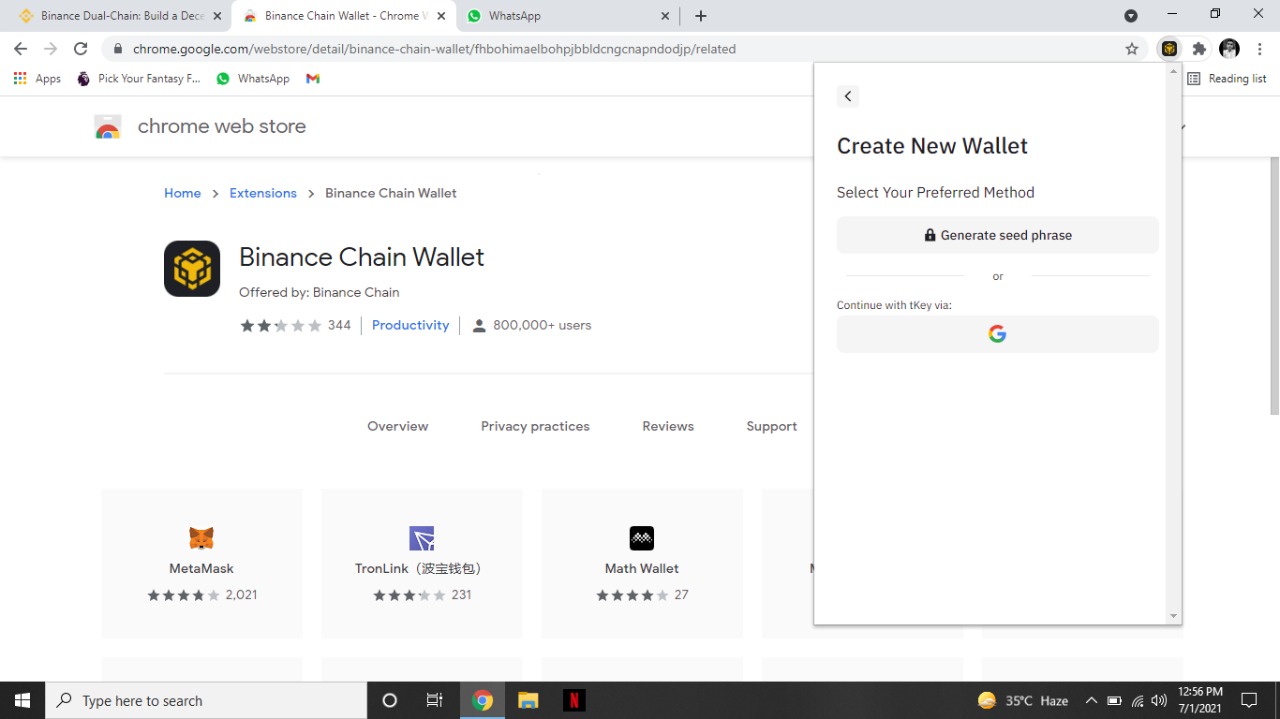Continue with tKey via Google button
This screenshot has height=719, width=1280.
coord(997,334)
